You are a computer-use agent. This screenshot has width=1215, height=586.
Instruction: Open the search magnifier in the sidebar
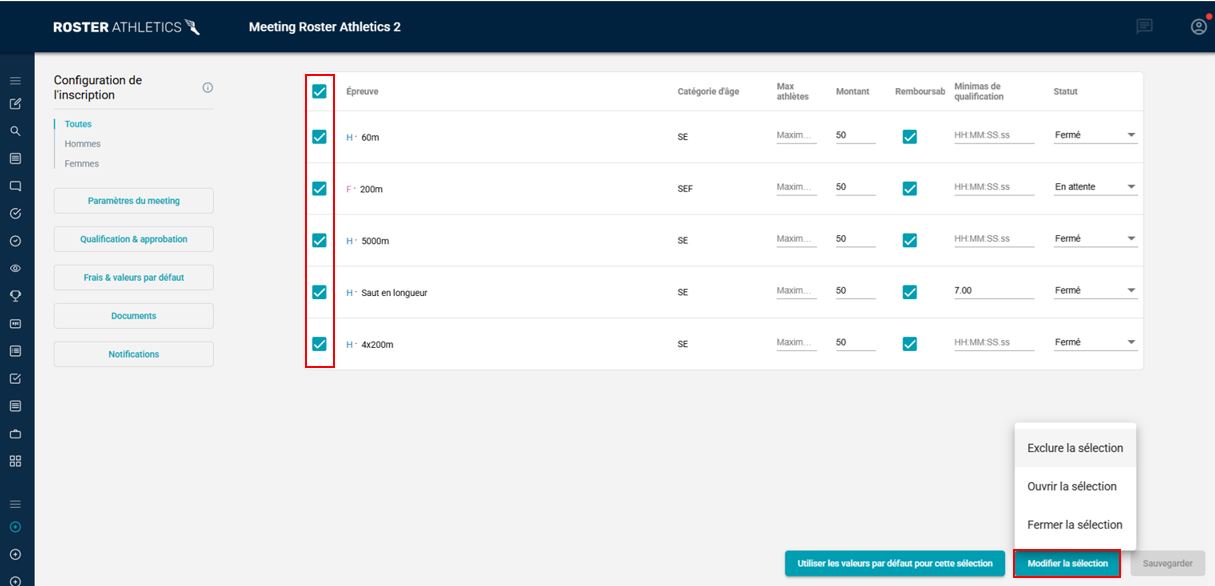(15, 131)
